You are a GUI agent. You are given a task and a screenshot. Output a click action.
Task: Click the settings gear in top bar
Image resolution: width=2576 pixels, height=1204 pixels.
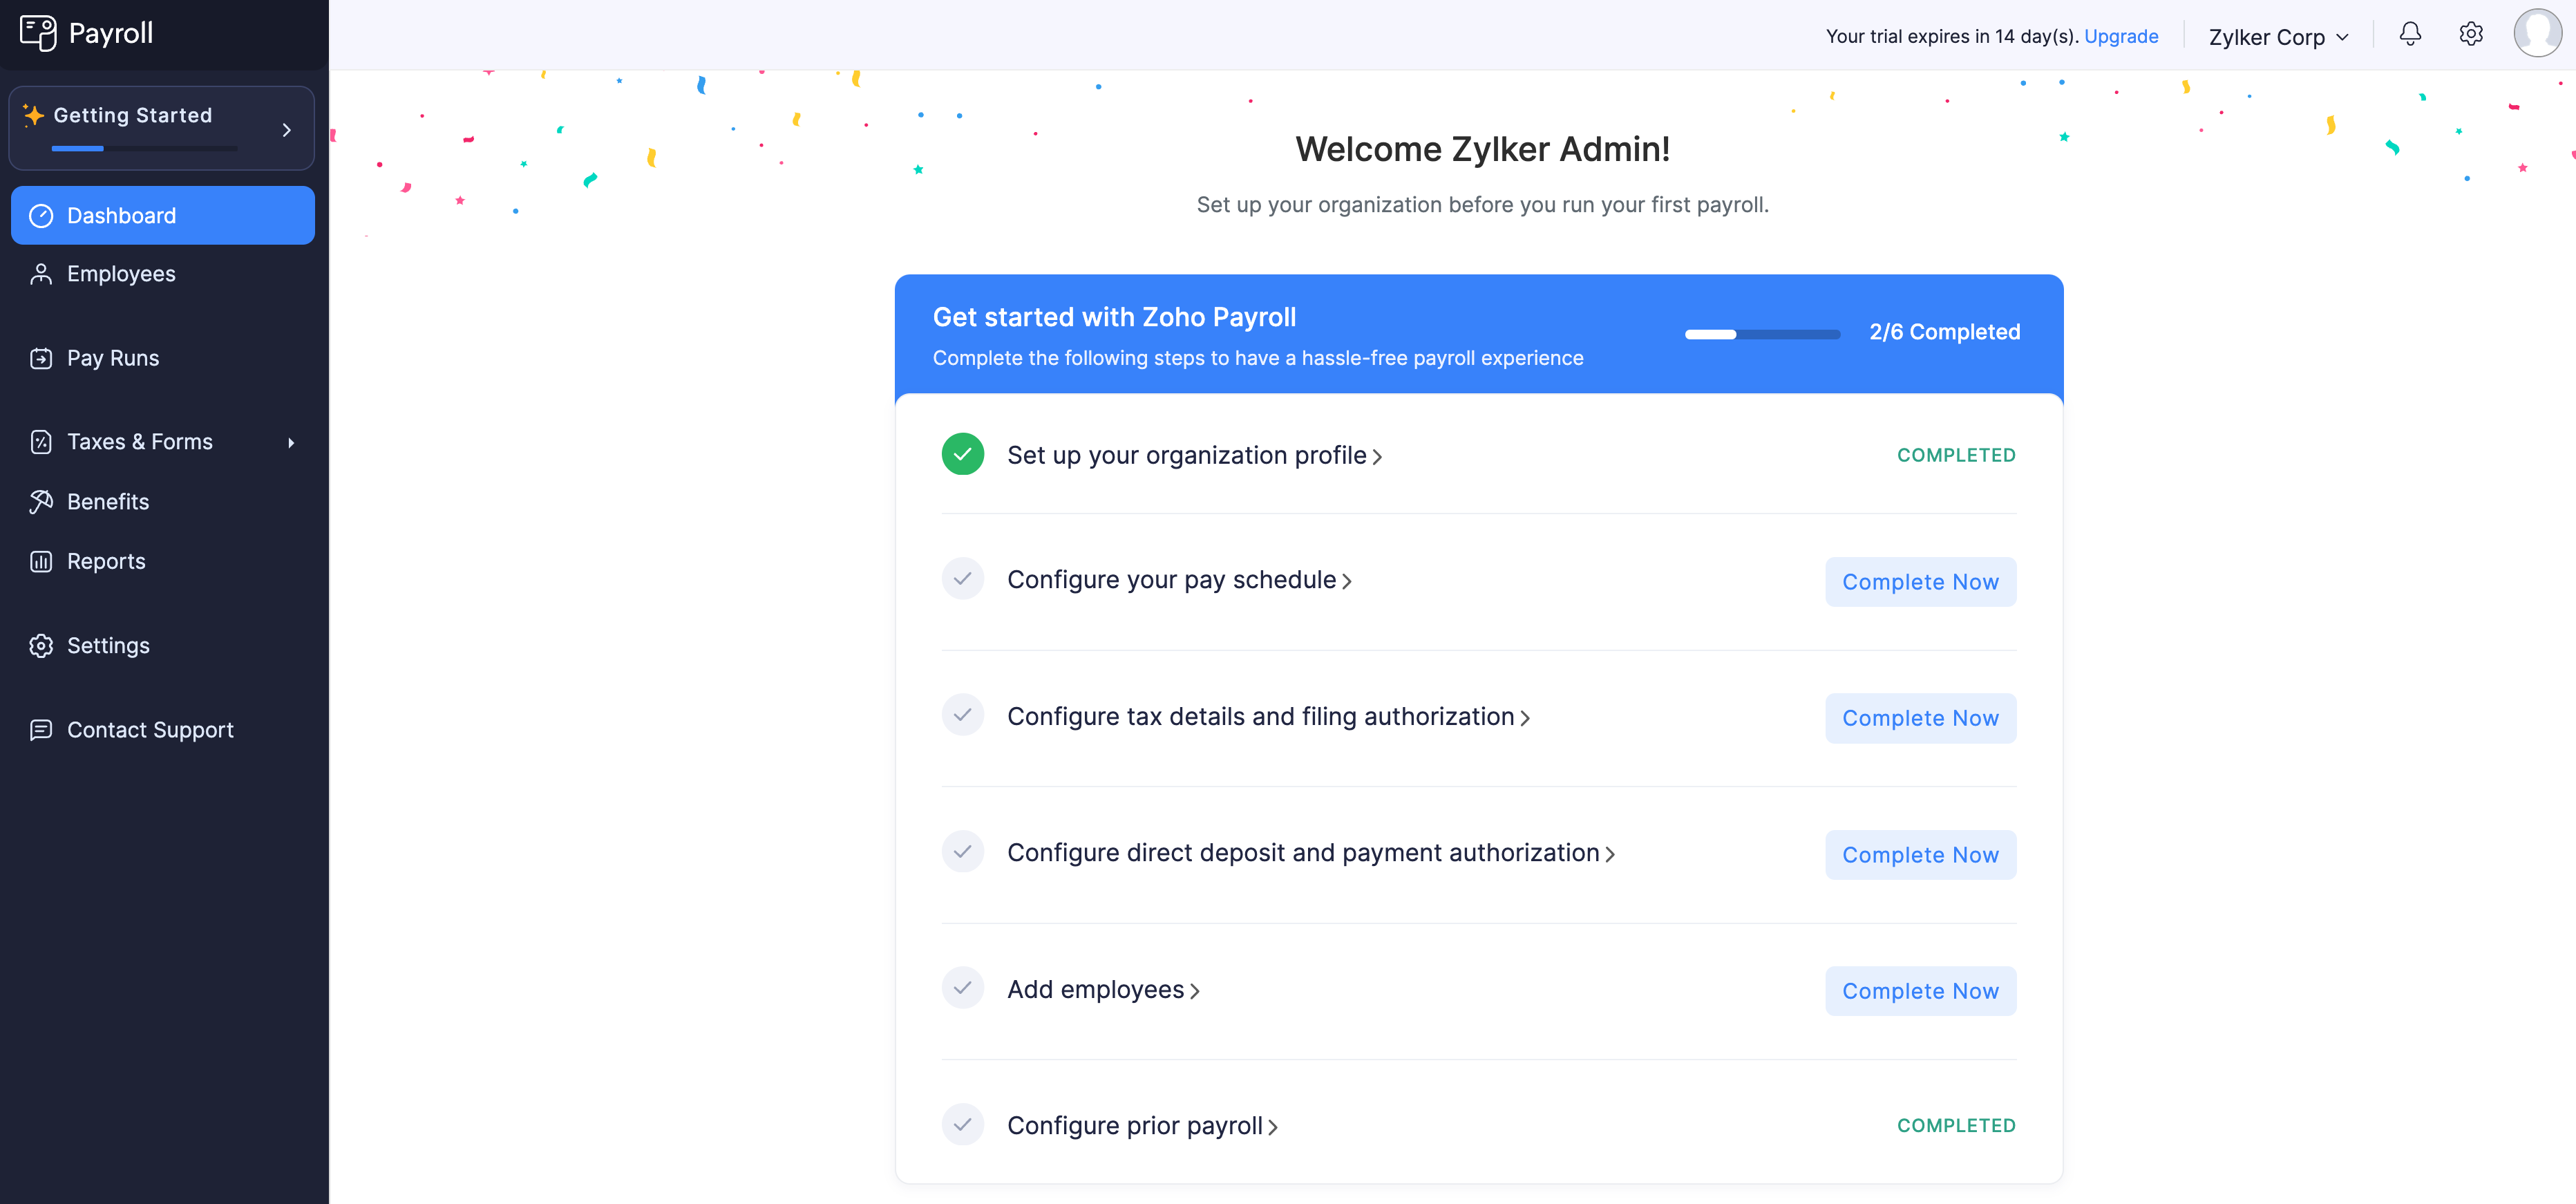click(2470, 35)
